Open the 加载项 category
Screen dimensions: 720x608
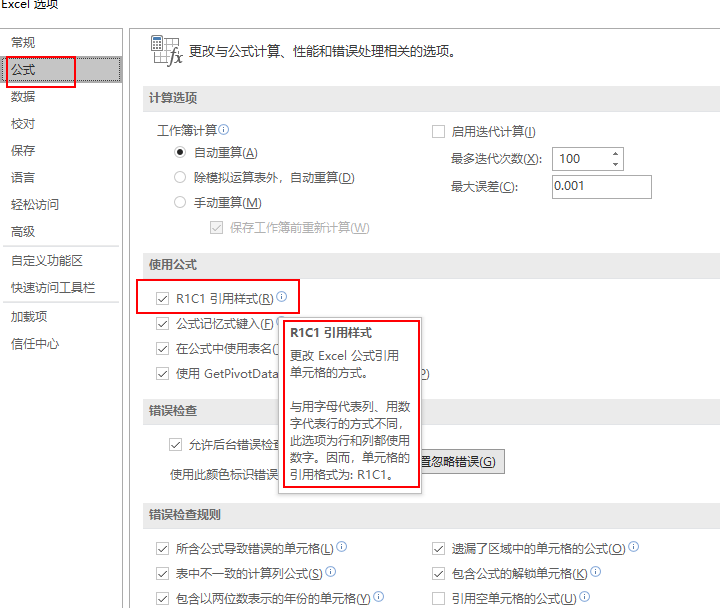29,316
